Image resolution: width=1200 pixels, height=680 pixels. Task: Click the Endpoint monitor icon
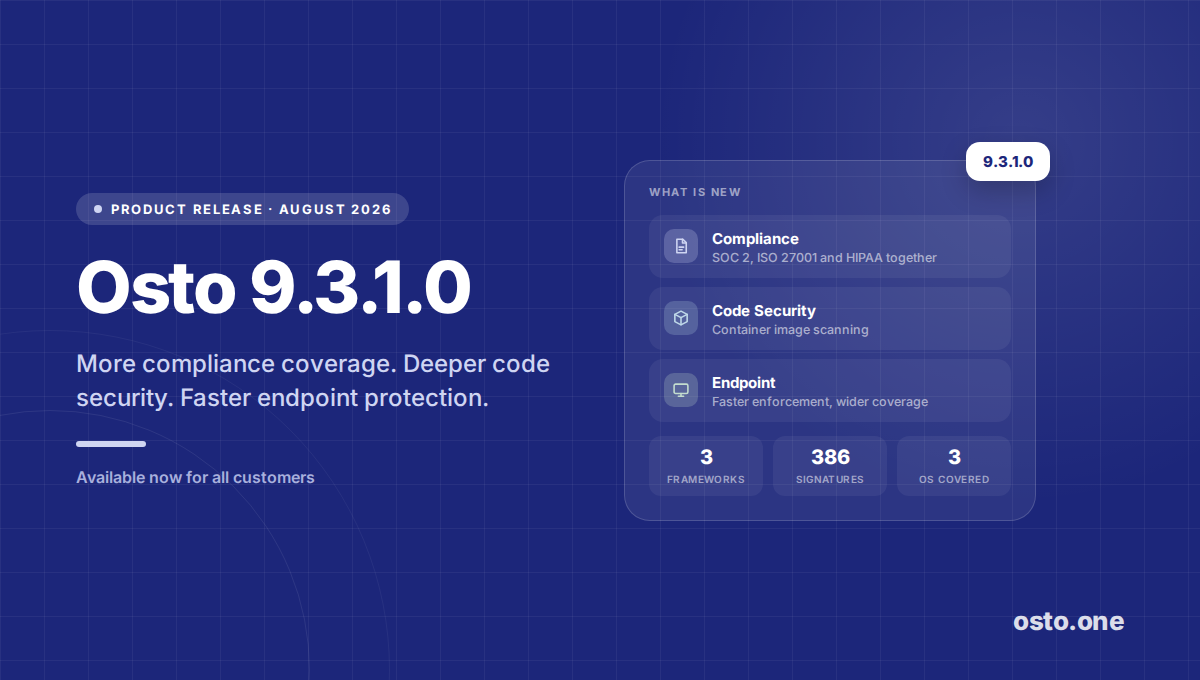tap(681, 390)
